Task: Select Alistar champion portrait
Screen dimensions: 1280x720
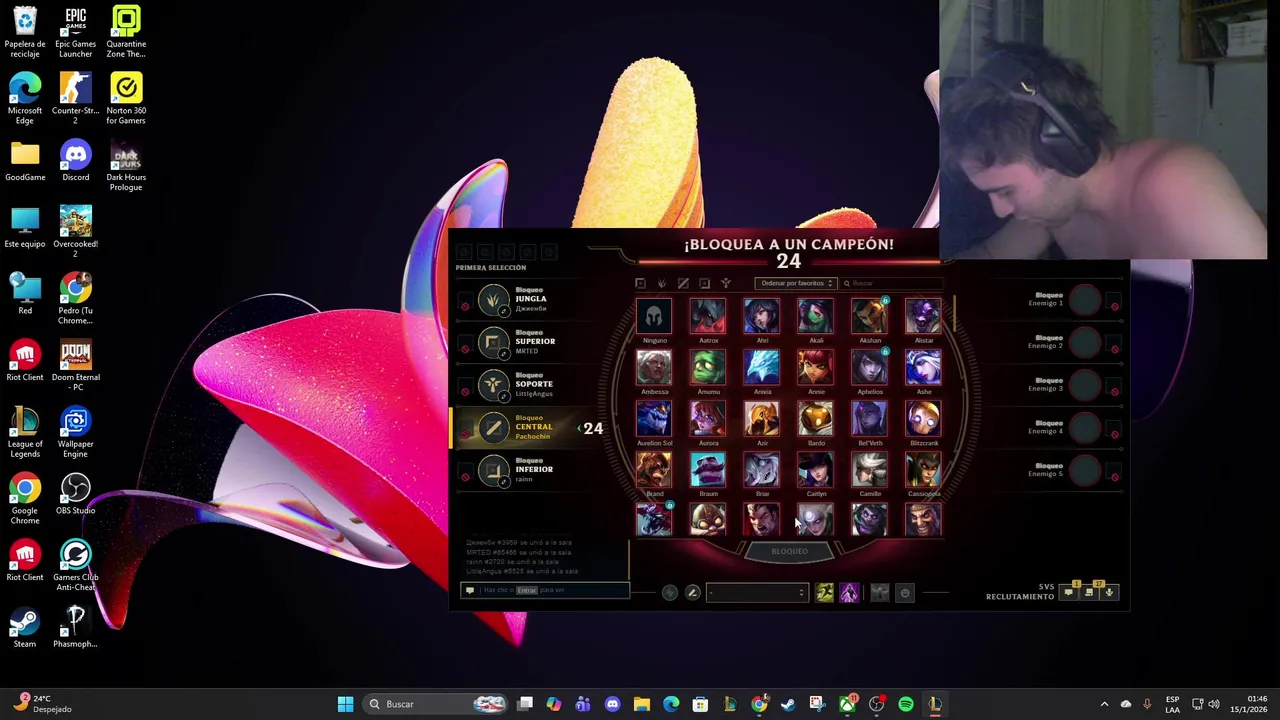Action: [924, 317]
